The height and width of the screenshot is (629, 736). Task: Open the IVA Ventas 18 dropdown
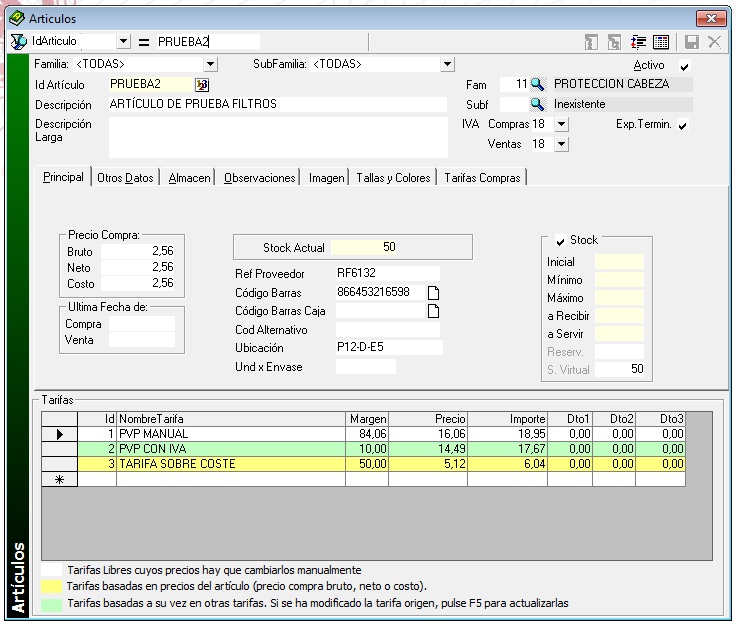pos(561,144)
